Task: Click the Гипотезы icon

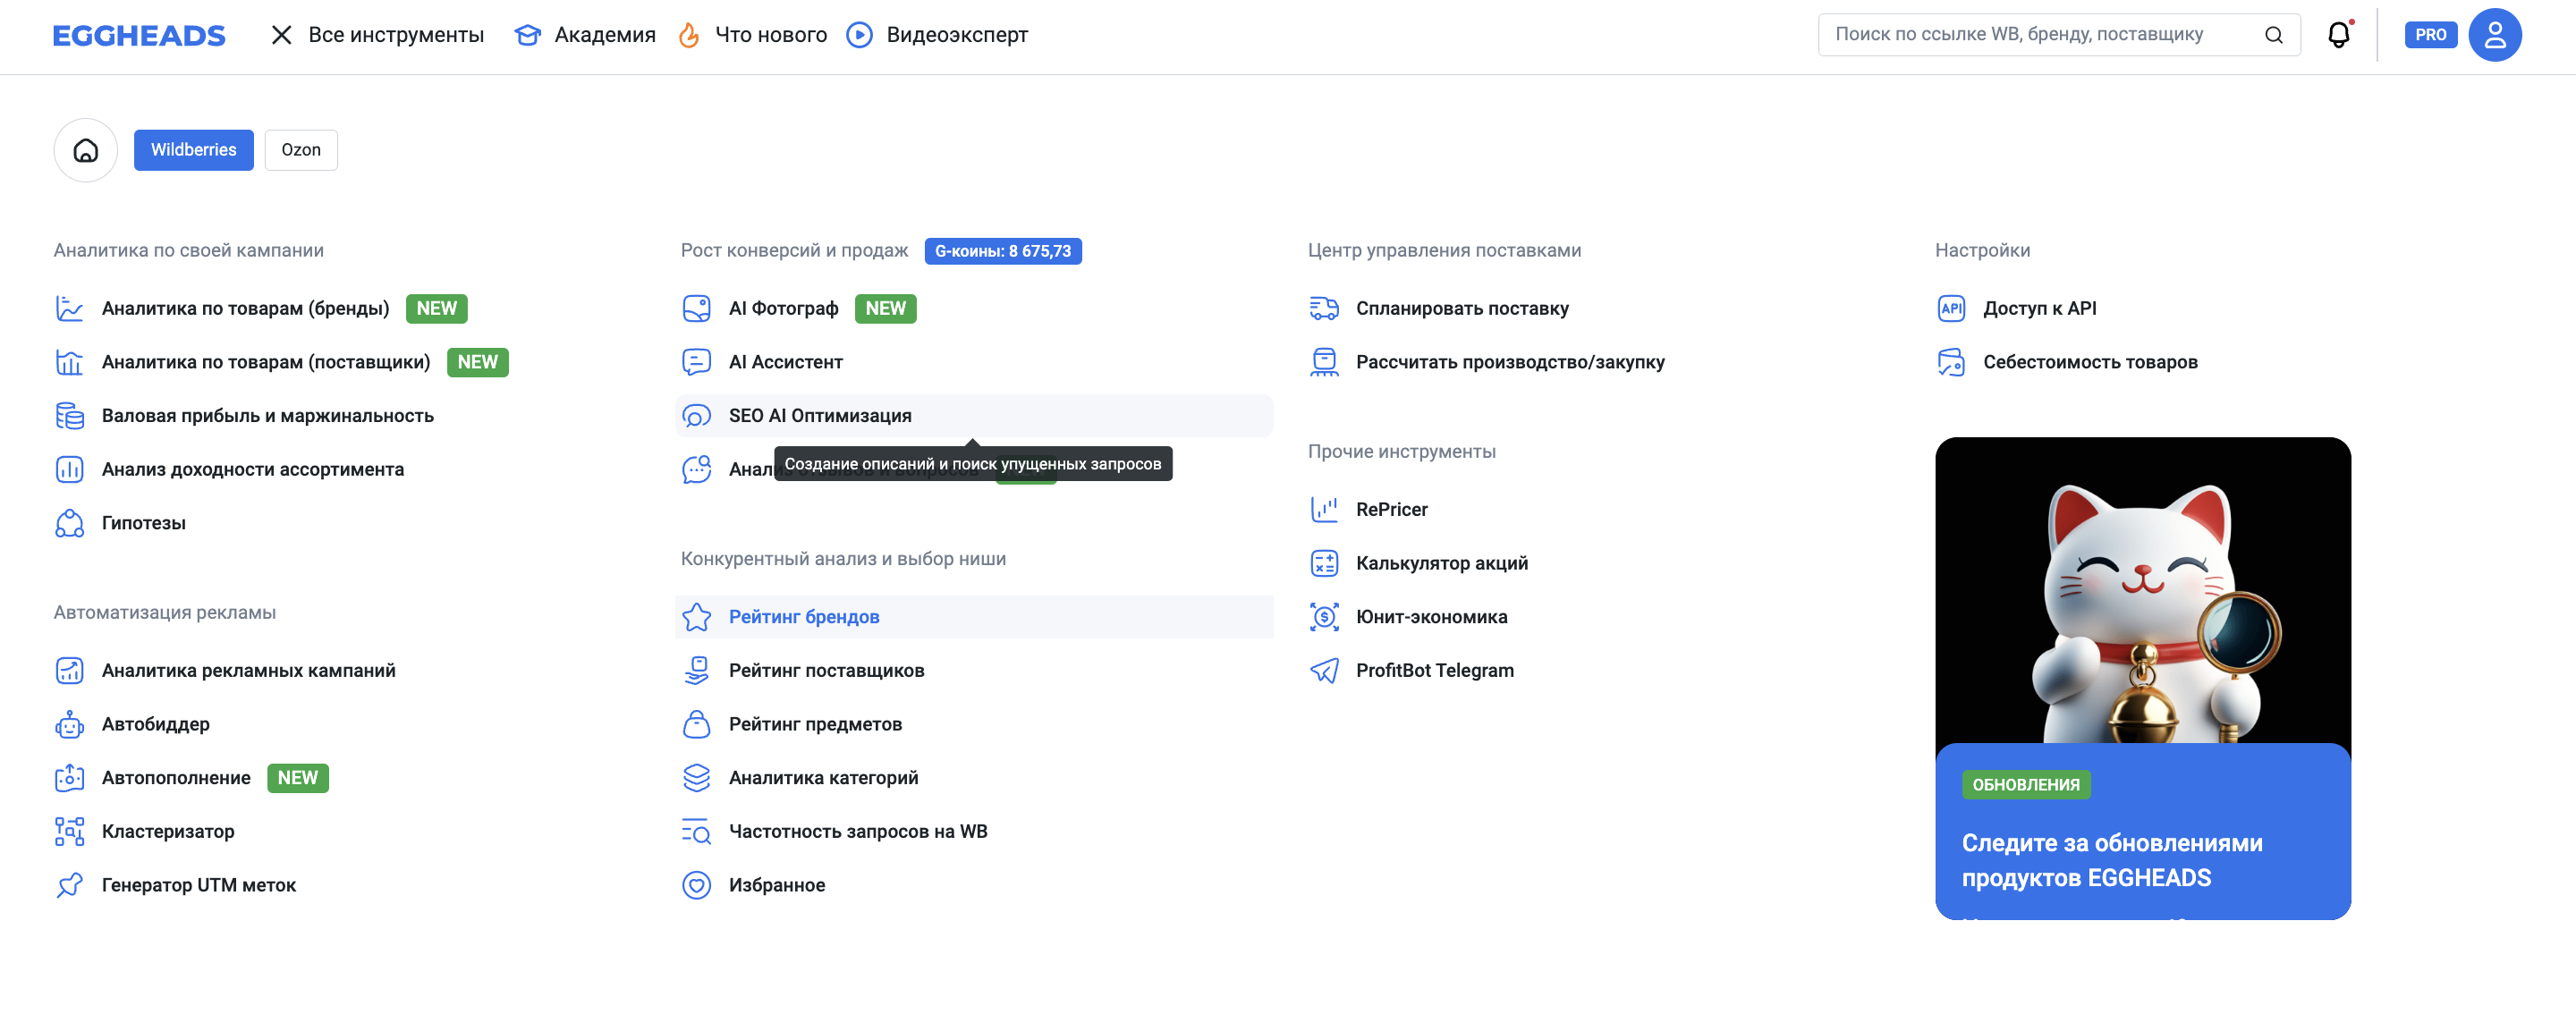Action: (x=69, y=523)
